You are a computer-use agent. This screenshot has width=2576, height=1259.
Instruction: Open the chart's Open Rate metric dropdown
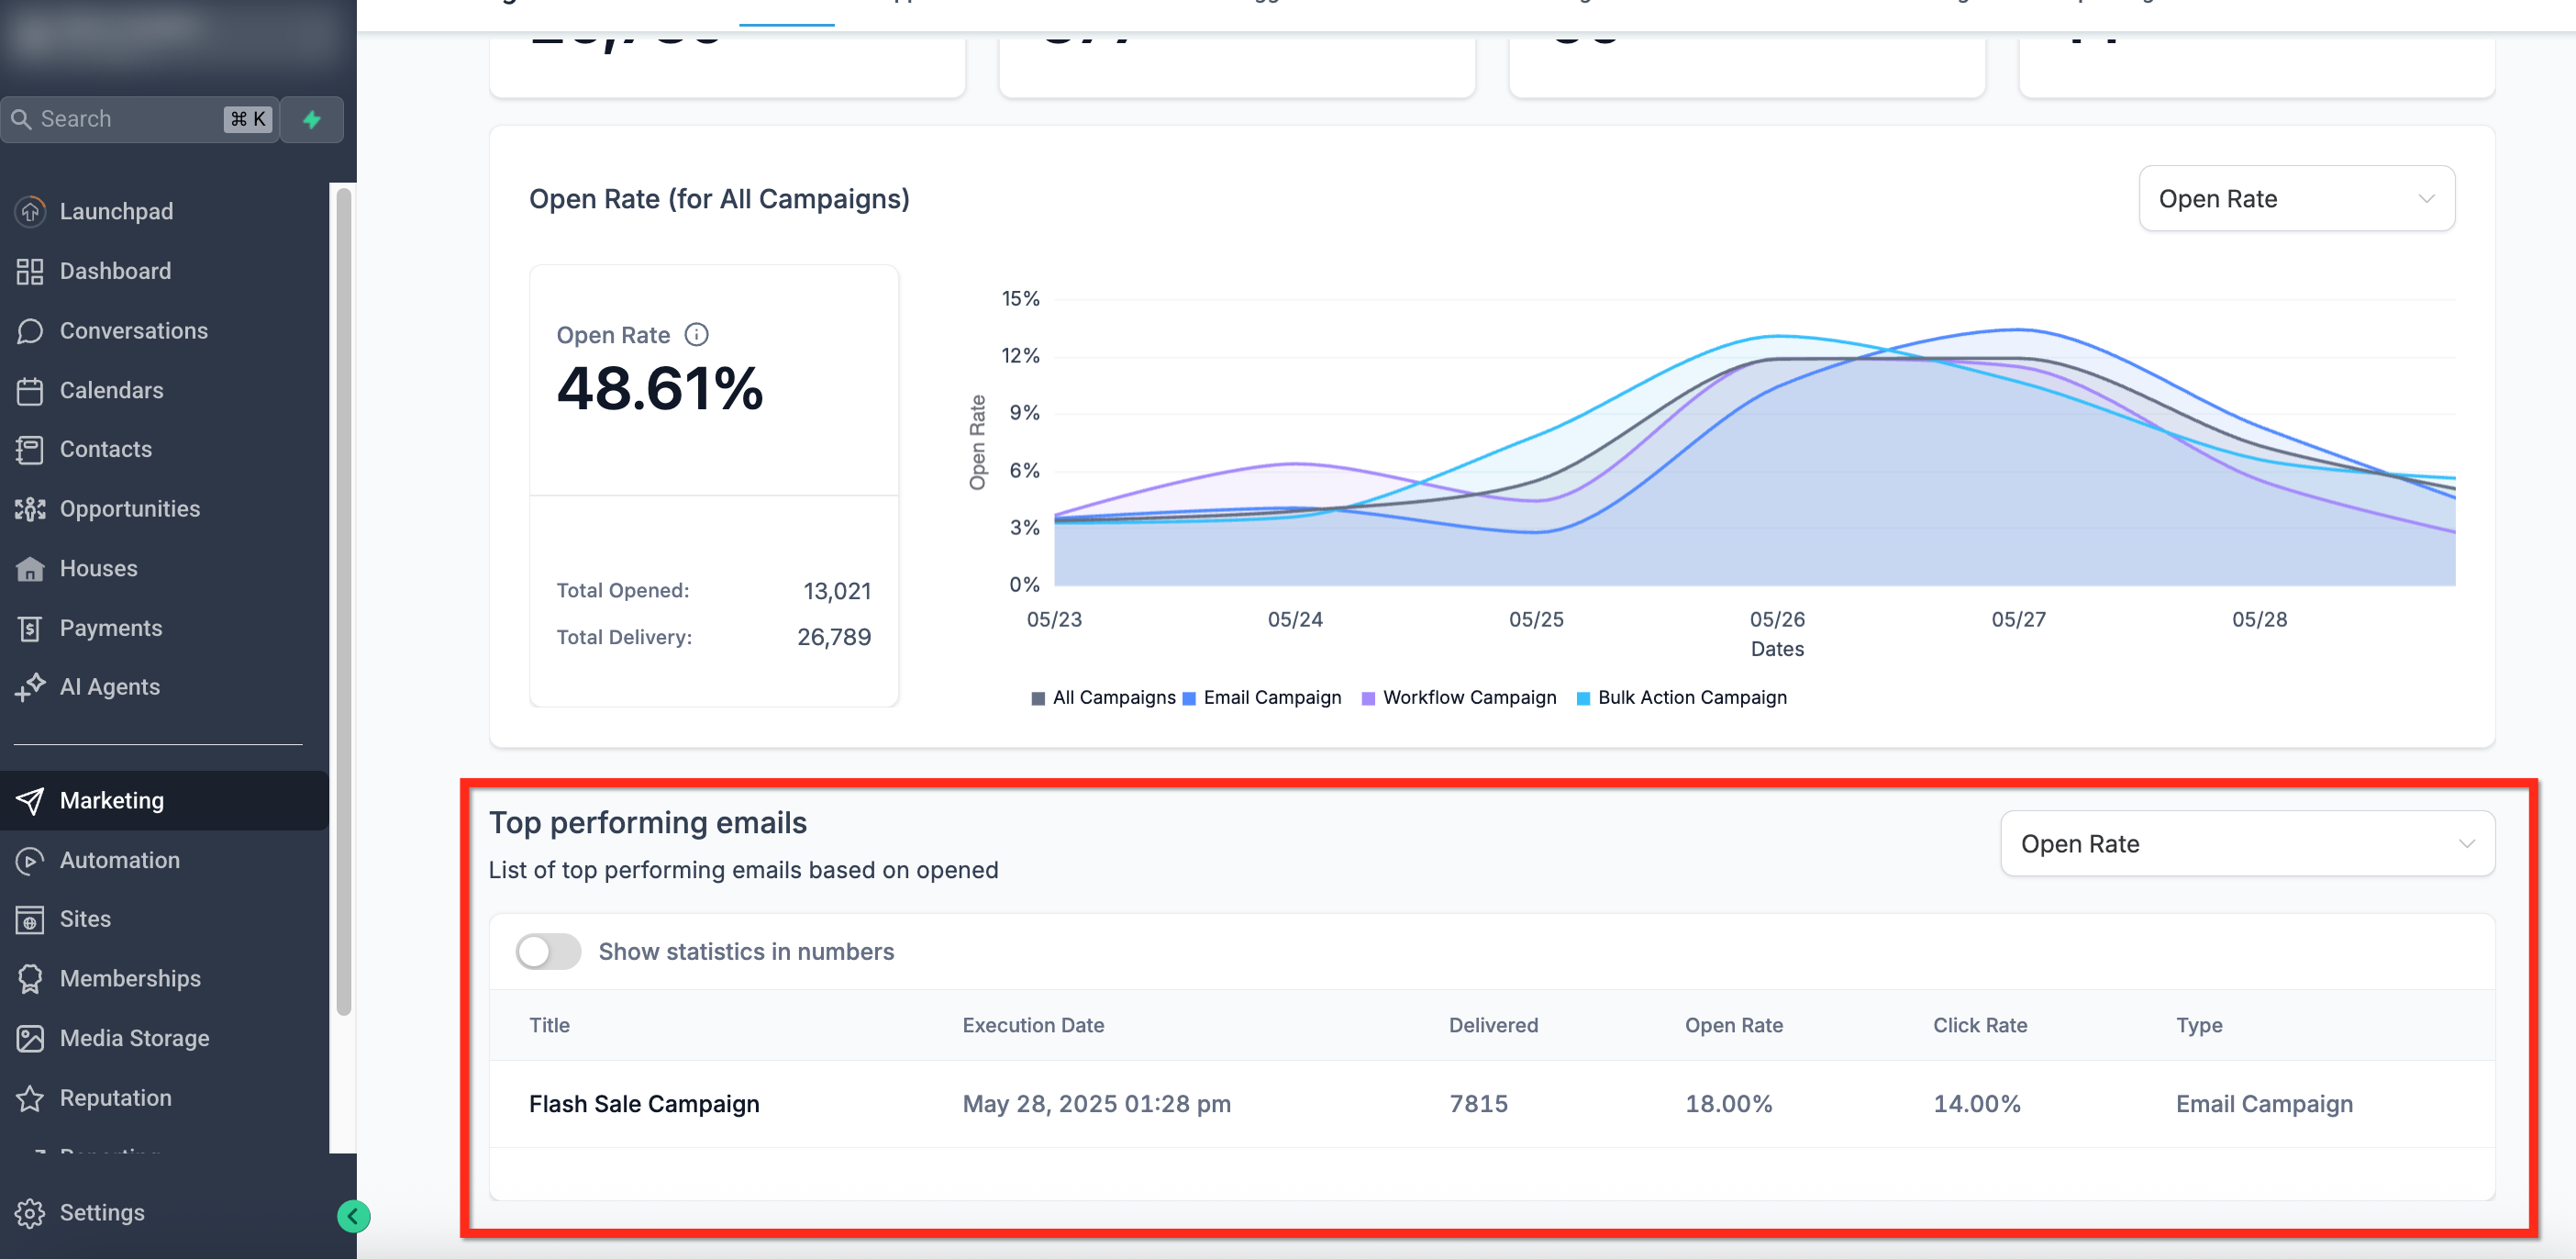coord(2296,199)
